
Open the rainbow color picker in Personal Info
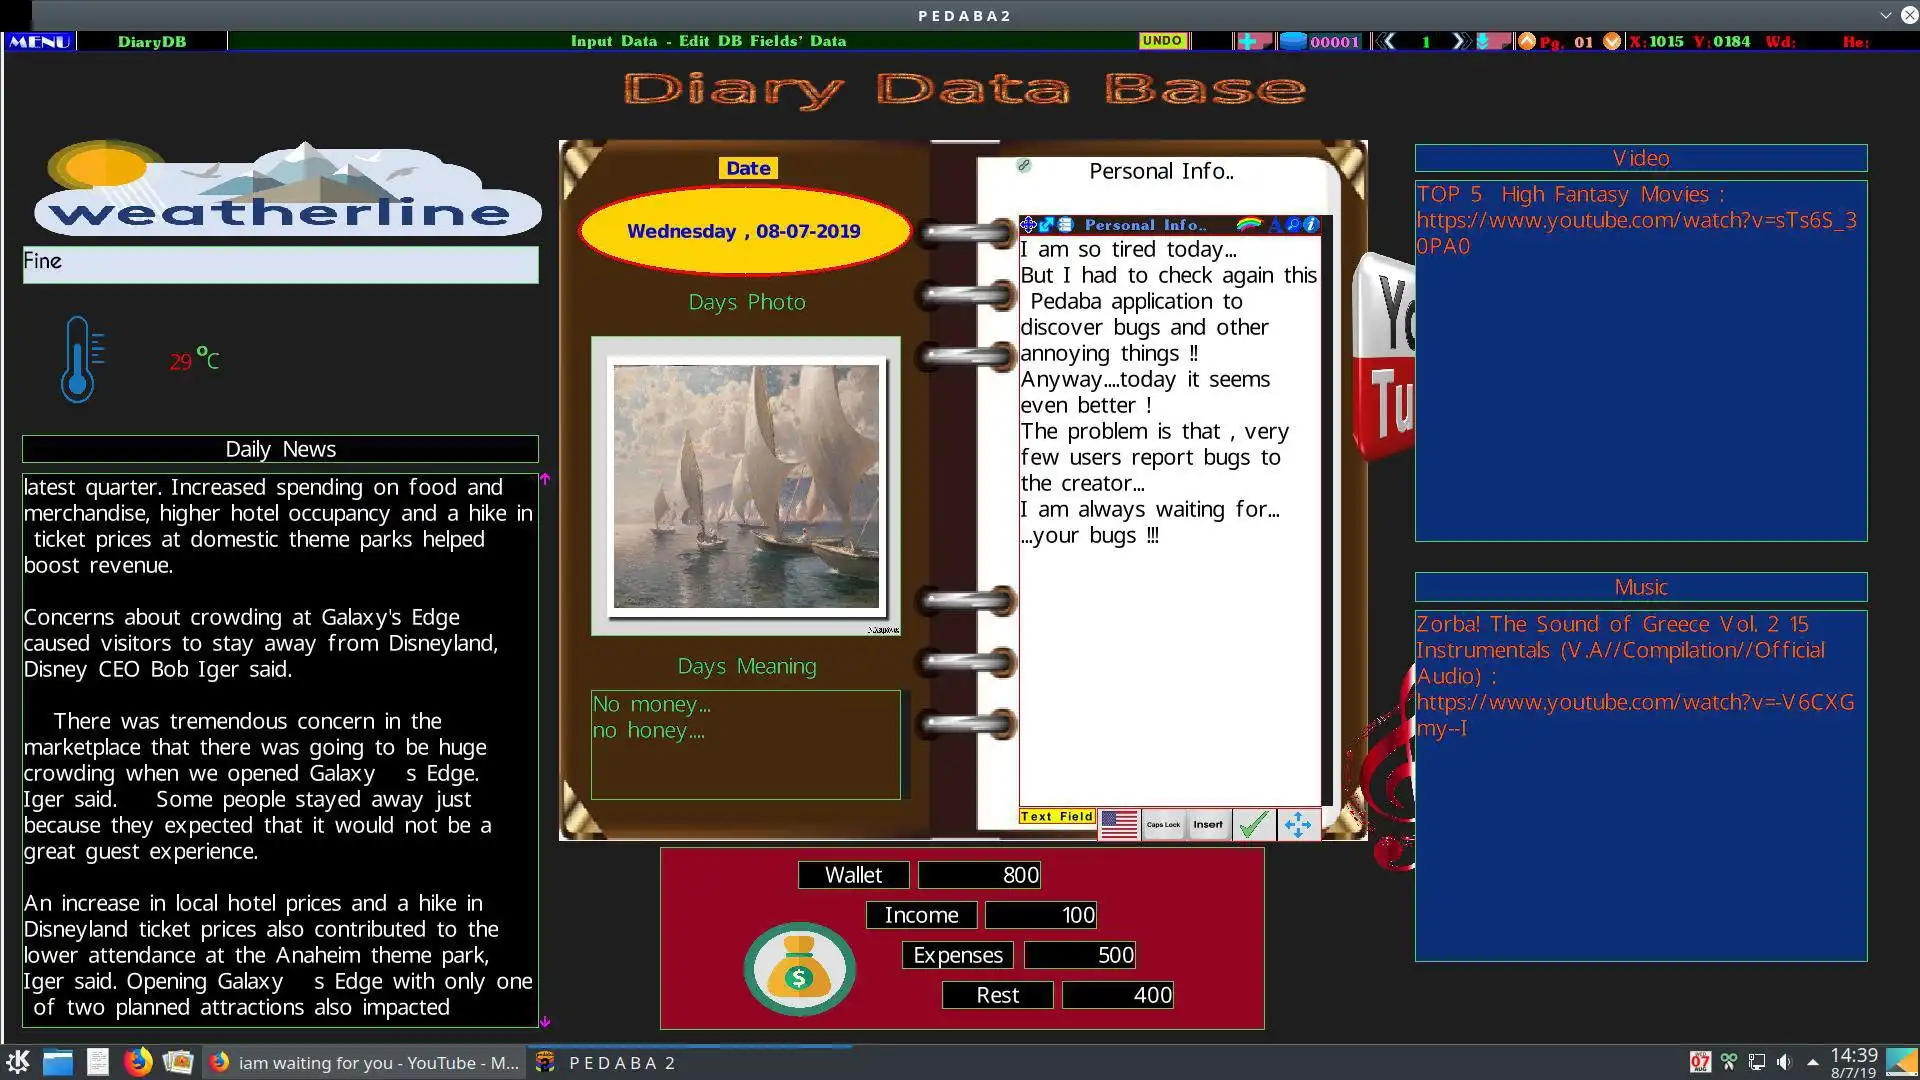[x=1248, y=225]
